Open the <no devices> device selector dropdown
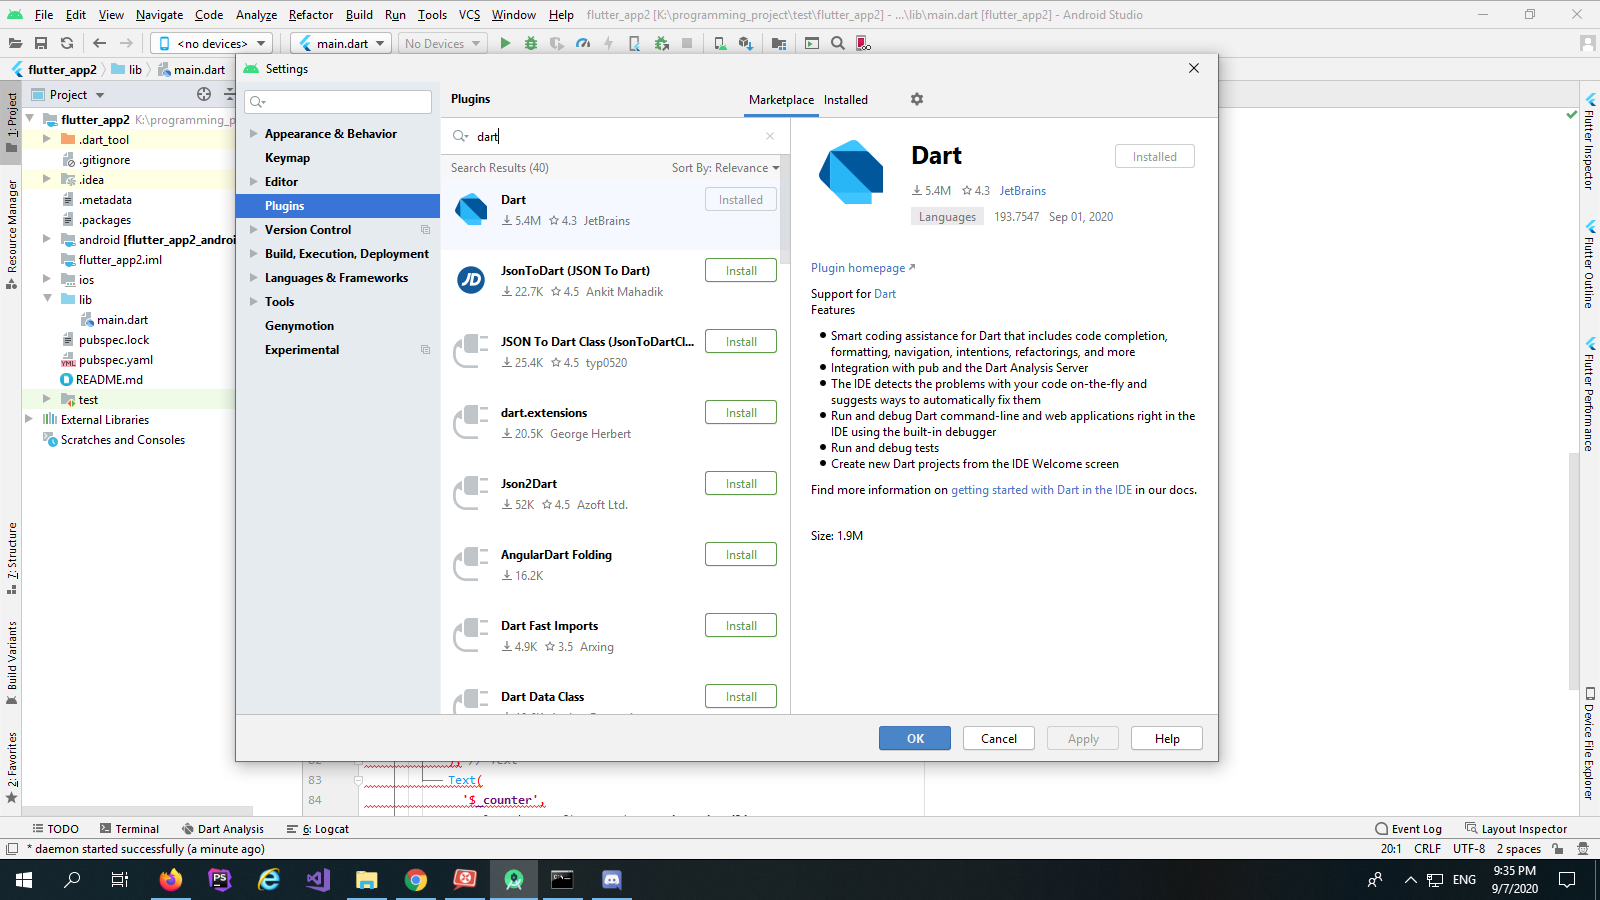1600x900 pixels. click(212, 43)
